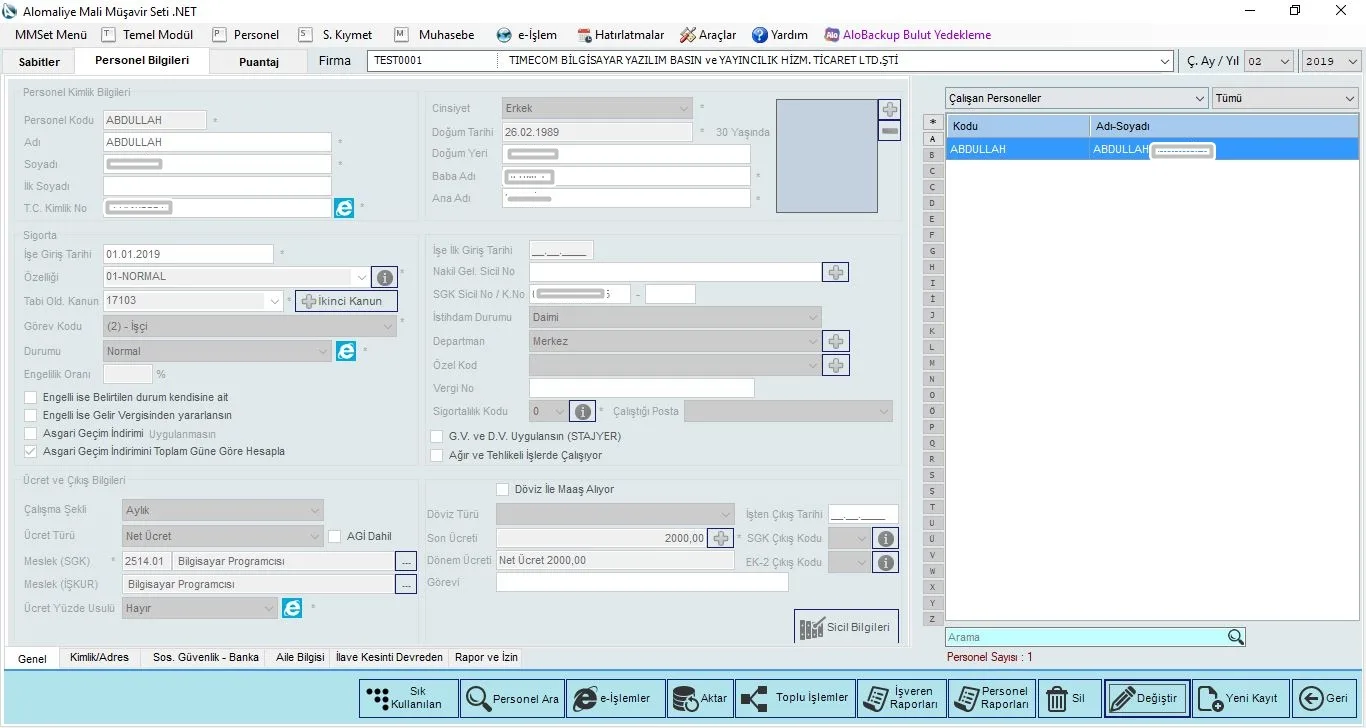Click the add photo plus icon

click(889, 109)
